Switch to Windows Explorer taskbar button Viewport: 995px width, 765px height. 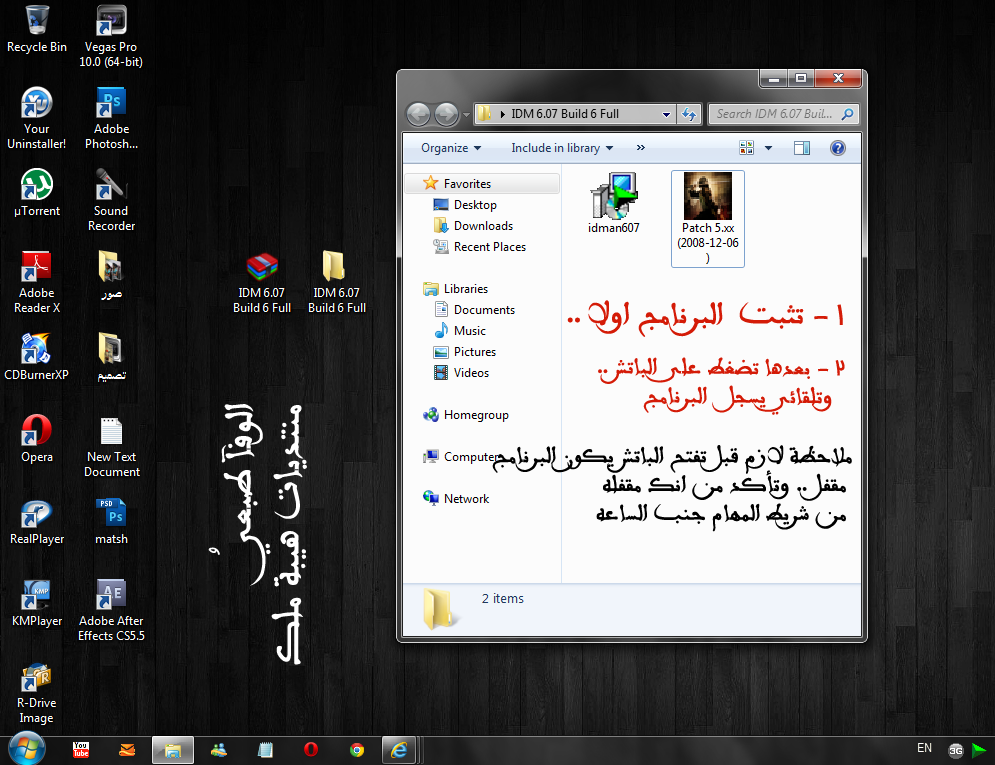pos(173,750)
